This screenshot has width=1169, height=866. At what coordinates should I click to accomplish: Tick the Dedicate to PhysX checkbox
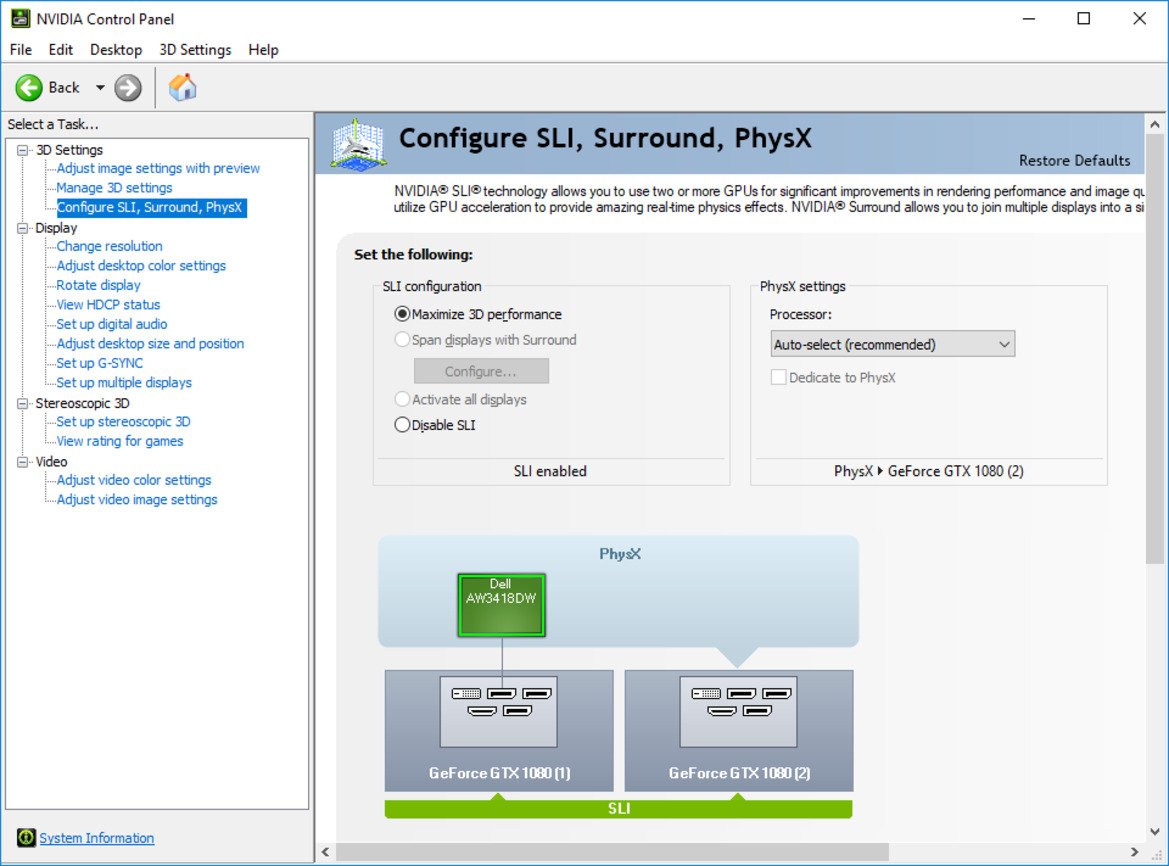point(778,377)
